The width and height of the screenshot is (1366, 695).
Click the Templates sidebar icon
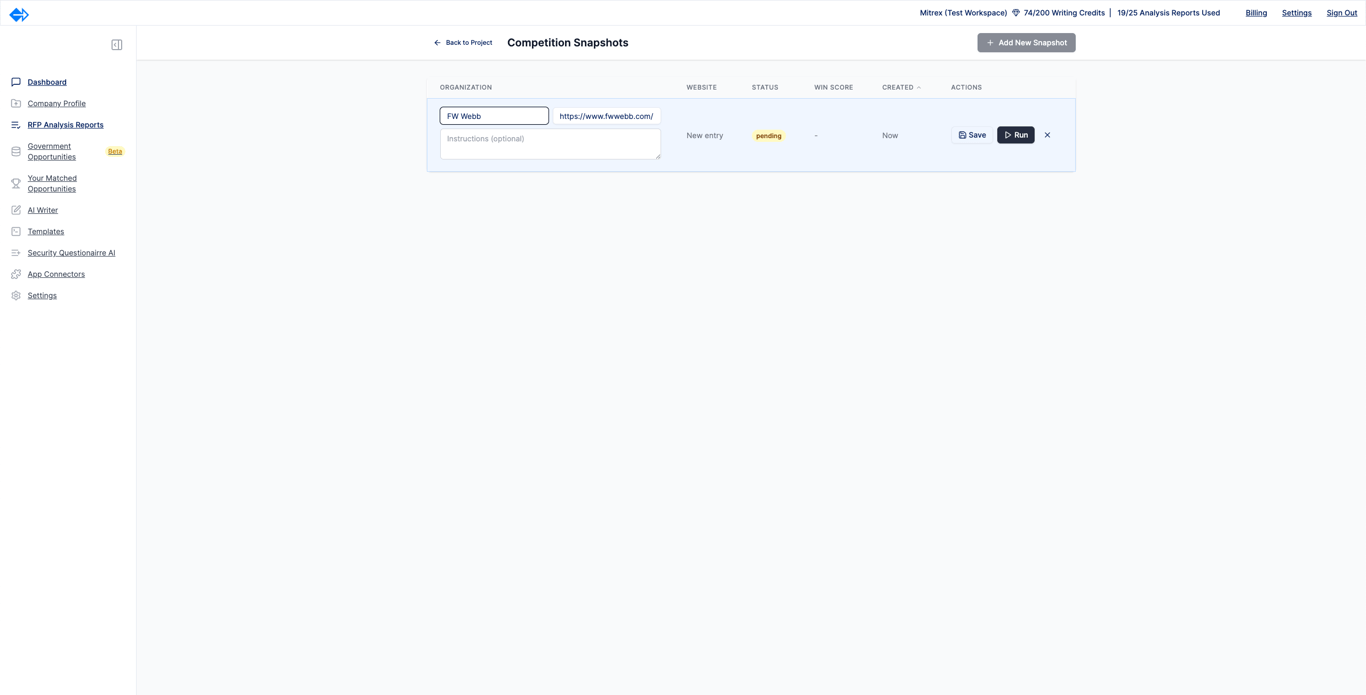[x=16, y=231]
